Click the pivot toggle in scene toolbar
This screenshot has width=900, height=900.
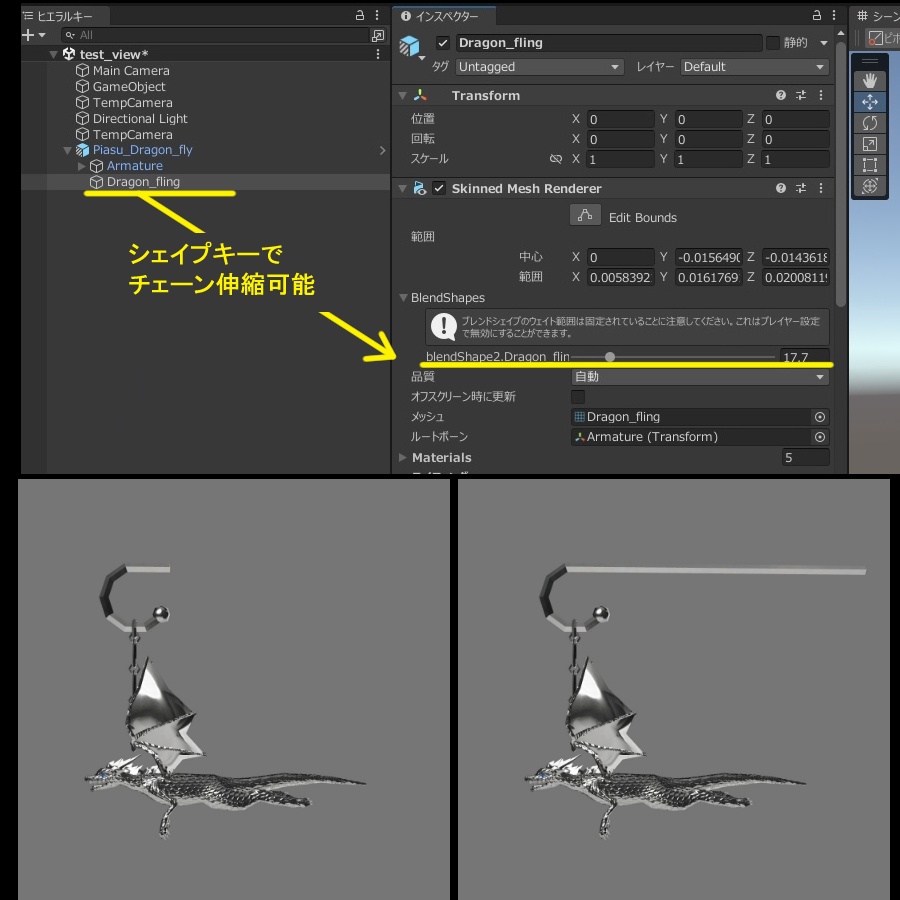pos(884,38)
